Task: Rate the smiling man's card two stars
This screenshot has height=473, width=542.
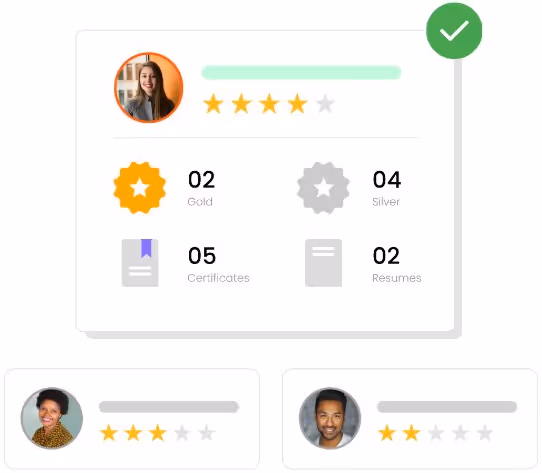Action: (411, 433)
